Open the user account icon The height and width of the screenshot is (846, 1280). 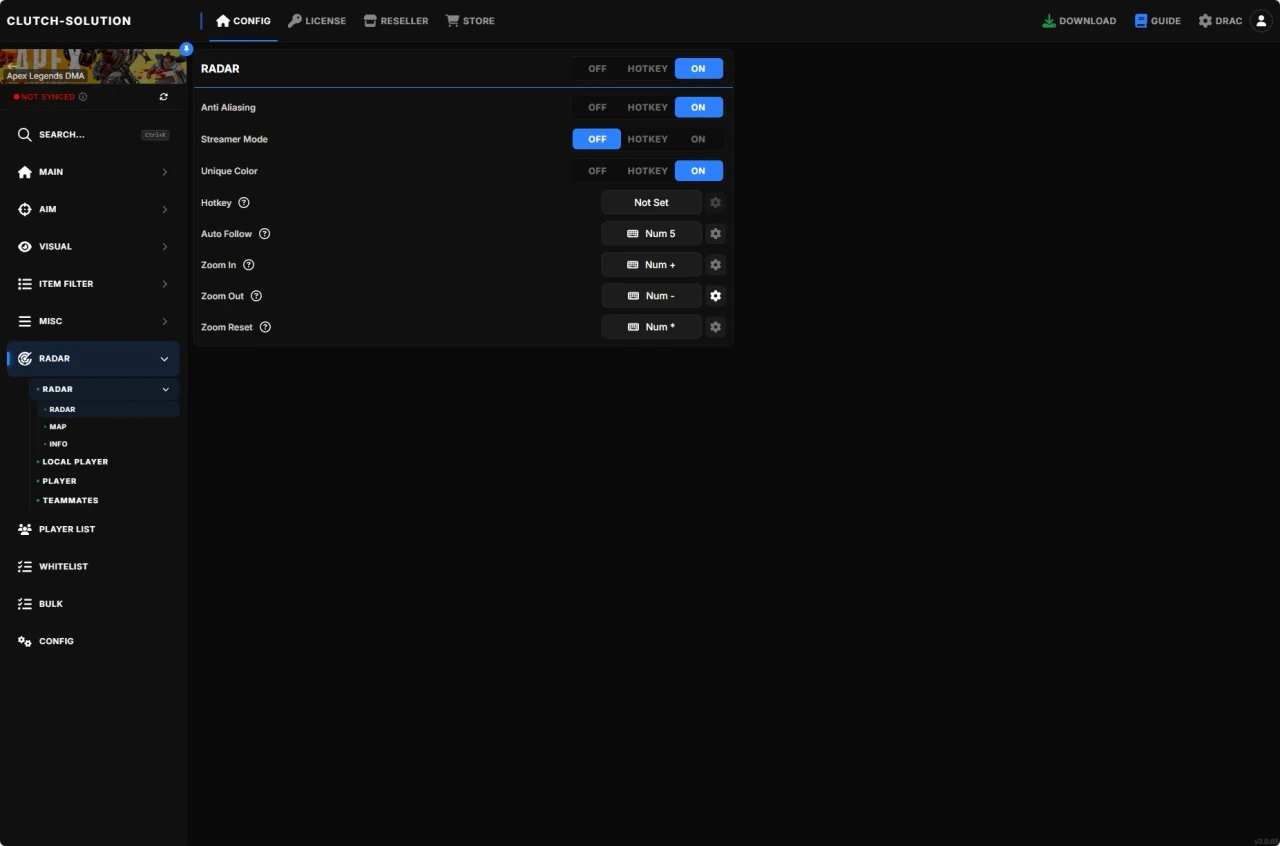pos(1261,20)
